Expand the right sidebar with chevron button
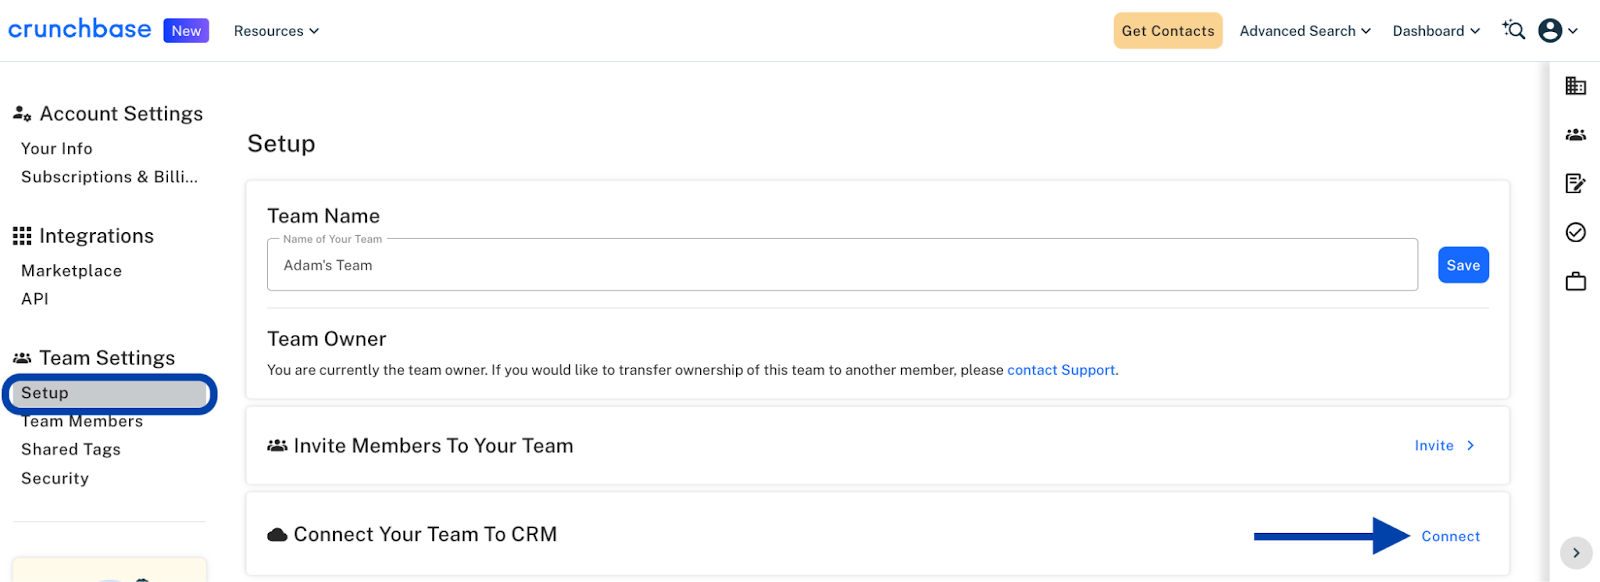This screenshot has height=582, width=1600. (x=1576, y=553)
